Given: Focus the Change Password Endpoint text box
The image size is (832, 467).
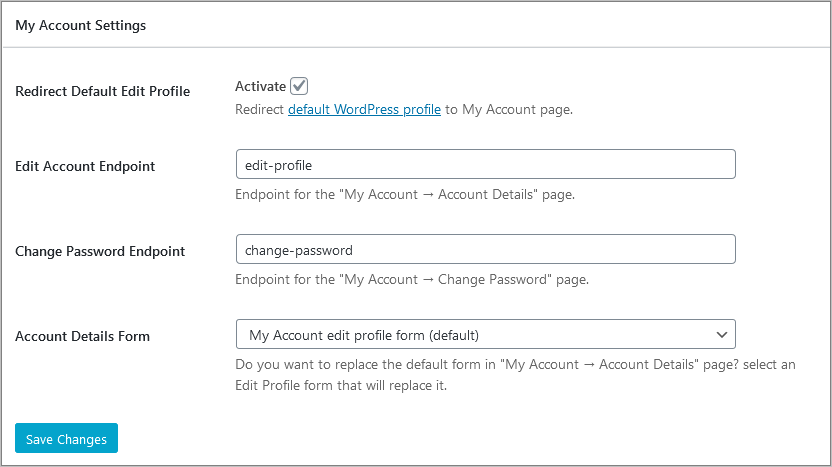Looking at the screenshot, I should pyautogui.click(x=486, y=249).
